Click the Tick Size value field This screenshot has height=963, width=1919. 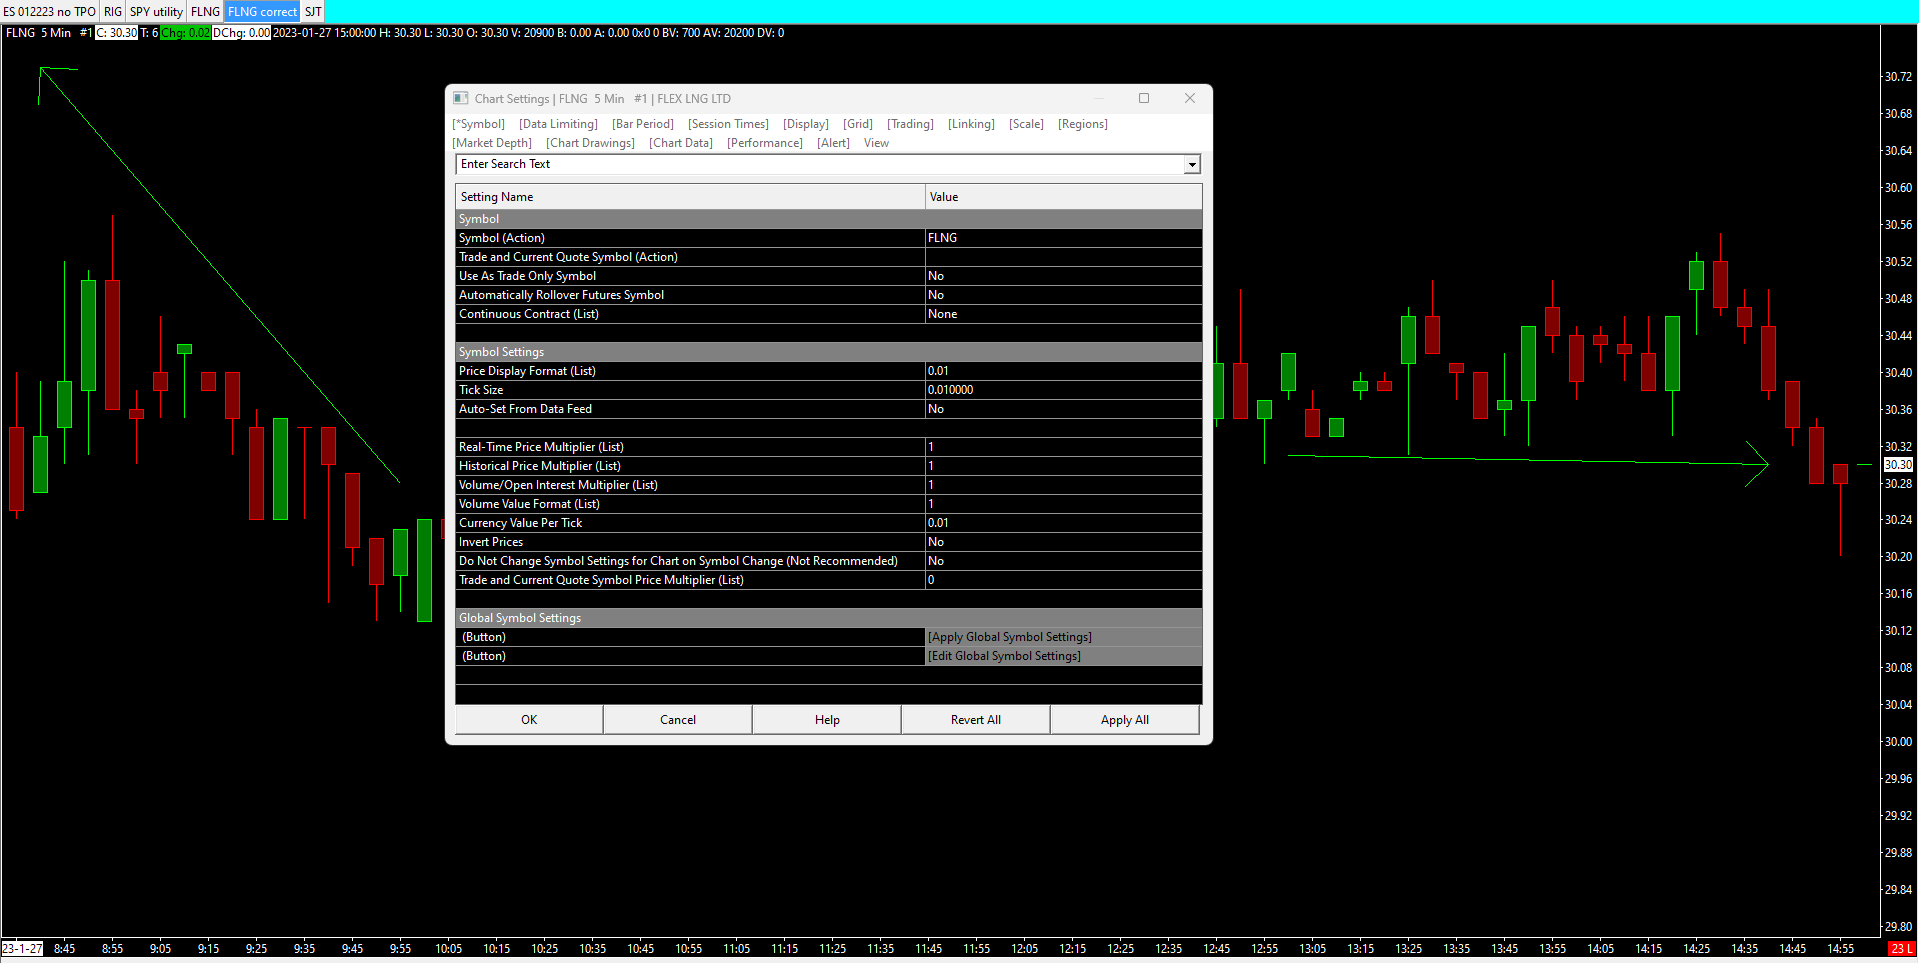[x=1063, y=390]
